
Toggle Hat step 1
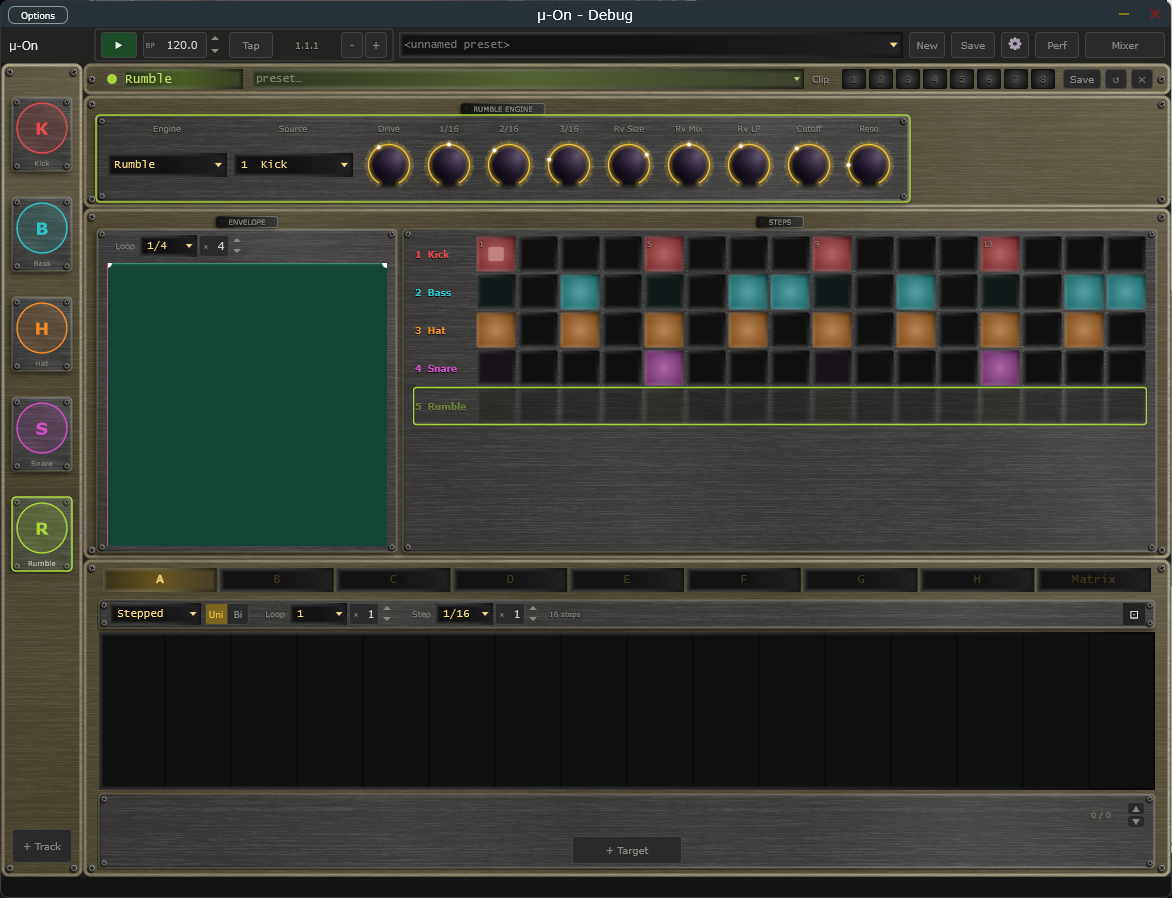[x=496, y=330]
